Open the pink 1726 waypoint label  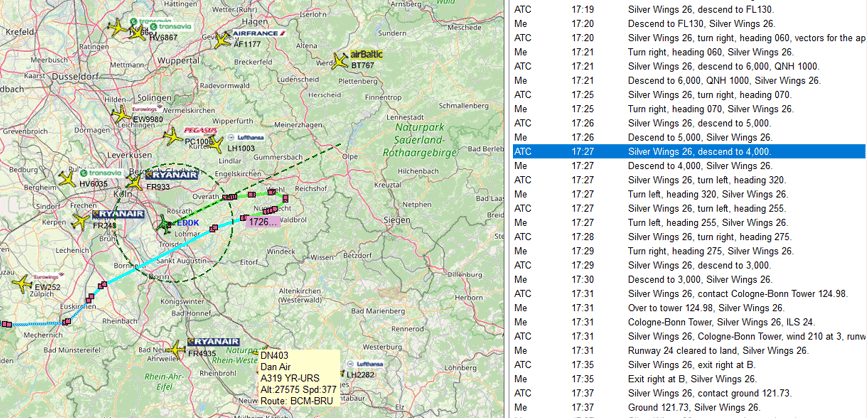(263, 222)
